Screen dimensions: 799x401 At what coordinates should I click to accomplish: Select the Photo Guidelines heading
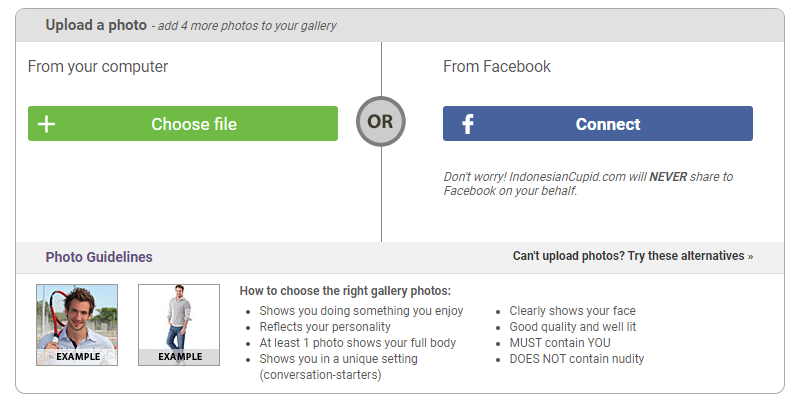tap(99, 257)
